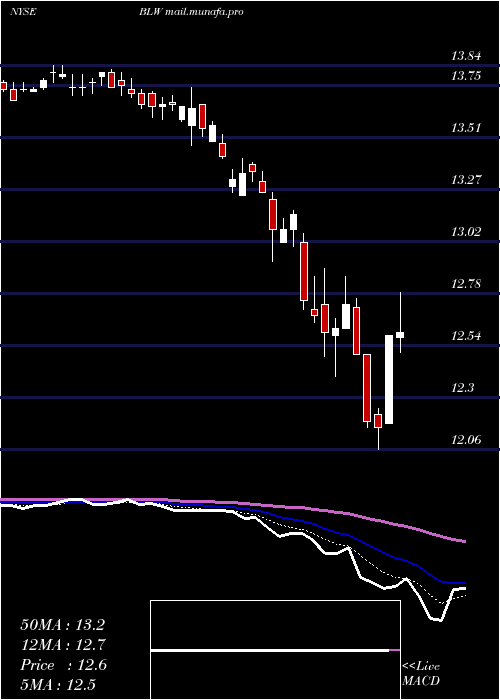
Task: Click the NYSE exchange label
Action: coord(23,12)
